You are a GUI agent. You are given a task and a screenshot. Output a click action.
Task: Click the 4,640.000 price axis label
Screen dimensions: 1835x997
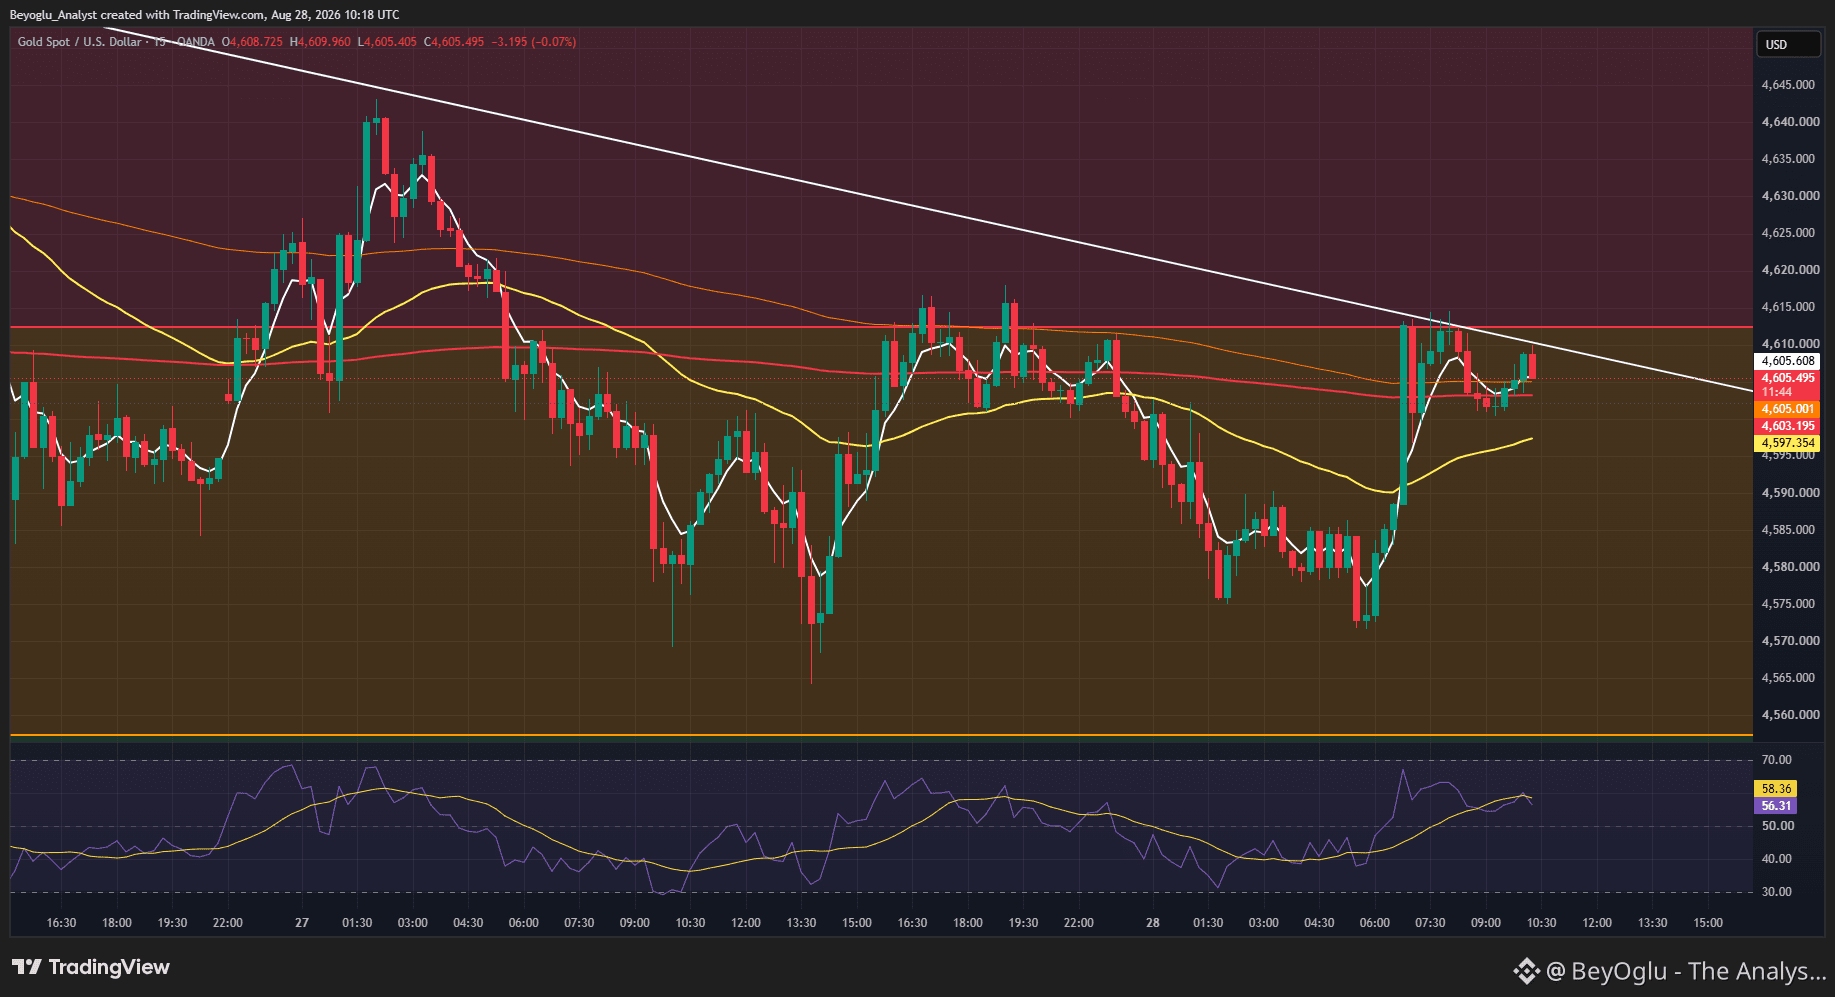click(1788, 122)
